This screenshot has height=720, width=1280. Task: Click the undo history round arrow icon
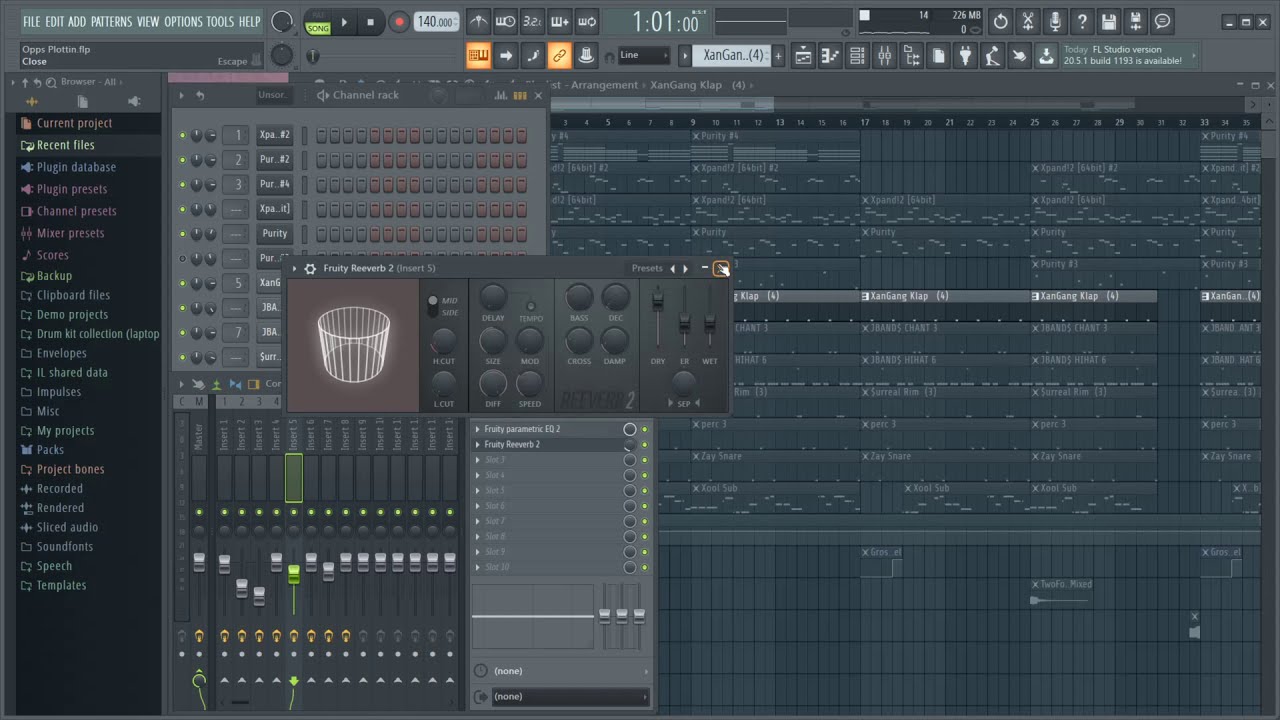point(1000,21)
